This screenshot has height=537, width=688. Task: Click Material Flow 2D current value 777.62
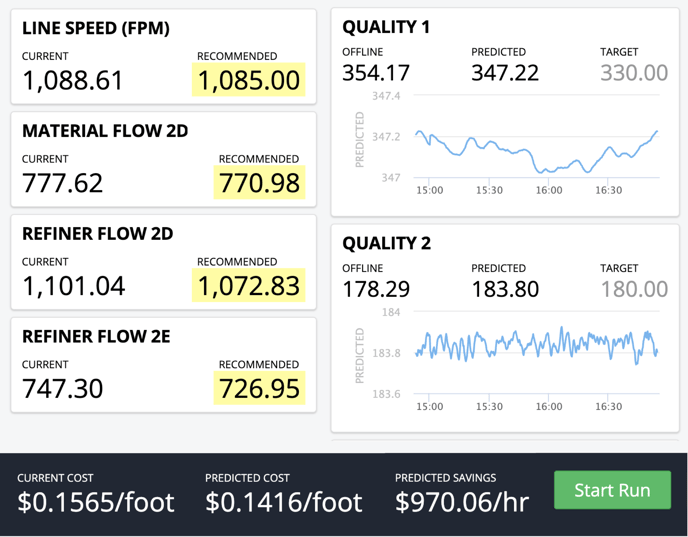point(62,183)
